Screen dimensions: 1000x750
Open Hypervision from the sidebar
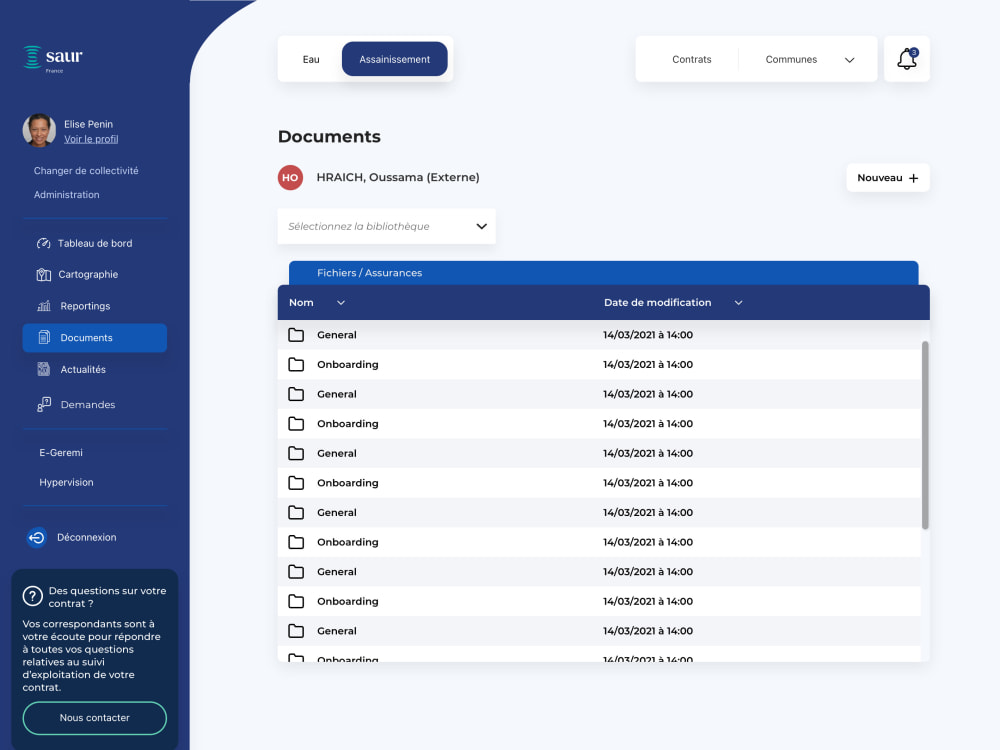(x=66, y=482)
